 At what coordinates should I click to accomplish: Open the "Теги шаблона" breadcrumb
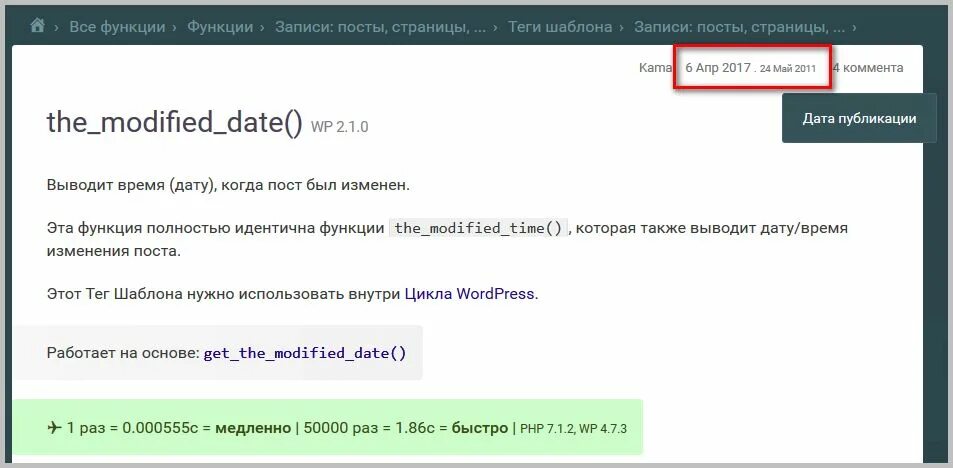[x=560, y=27]
